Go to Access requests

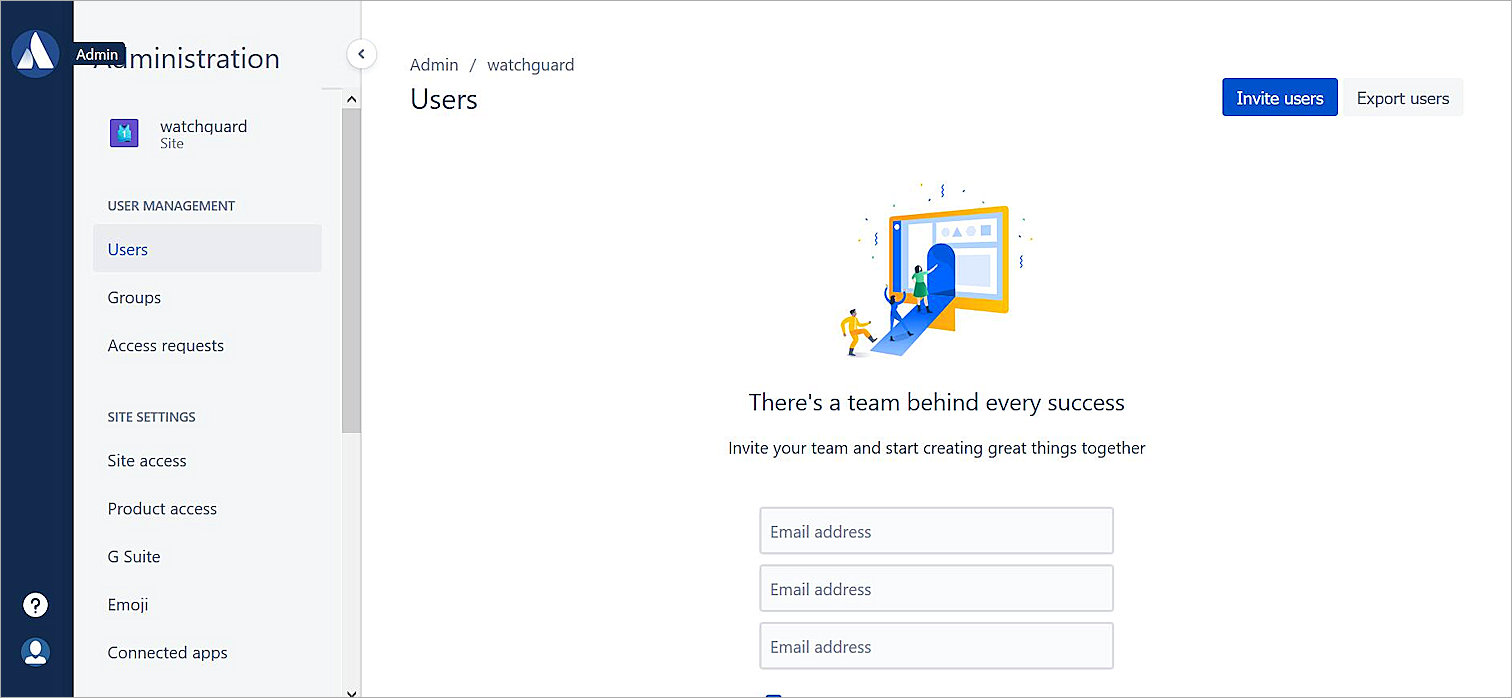pos(166,345)
